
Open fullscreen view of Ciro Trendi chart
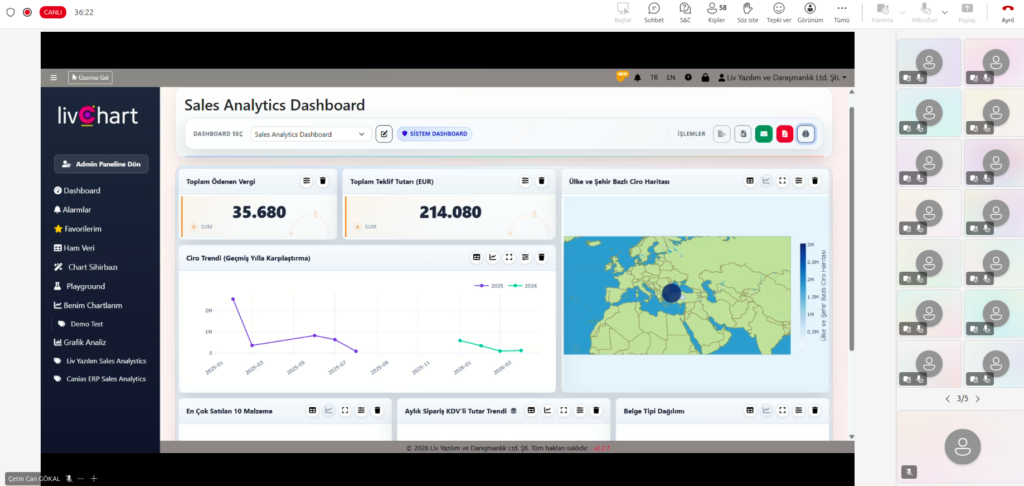pos(509,258)
